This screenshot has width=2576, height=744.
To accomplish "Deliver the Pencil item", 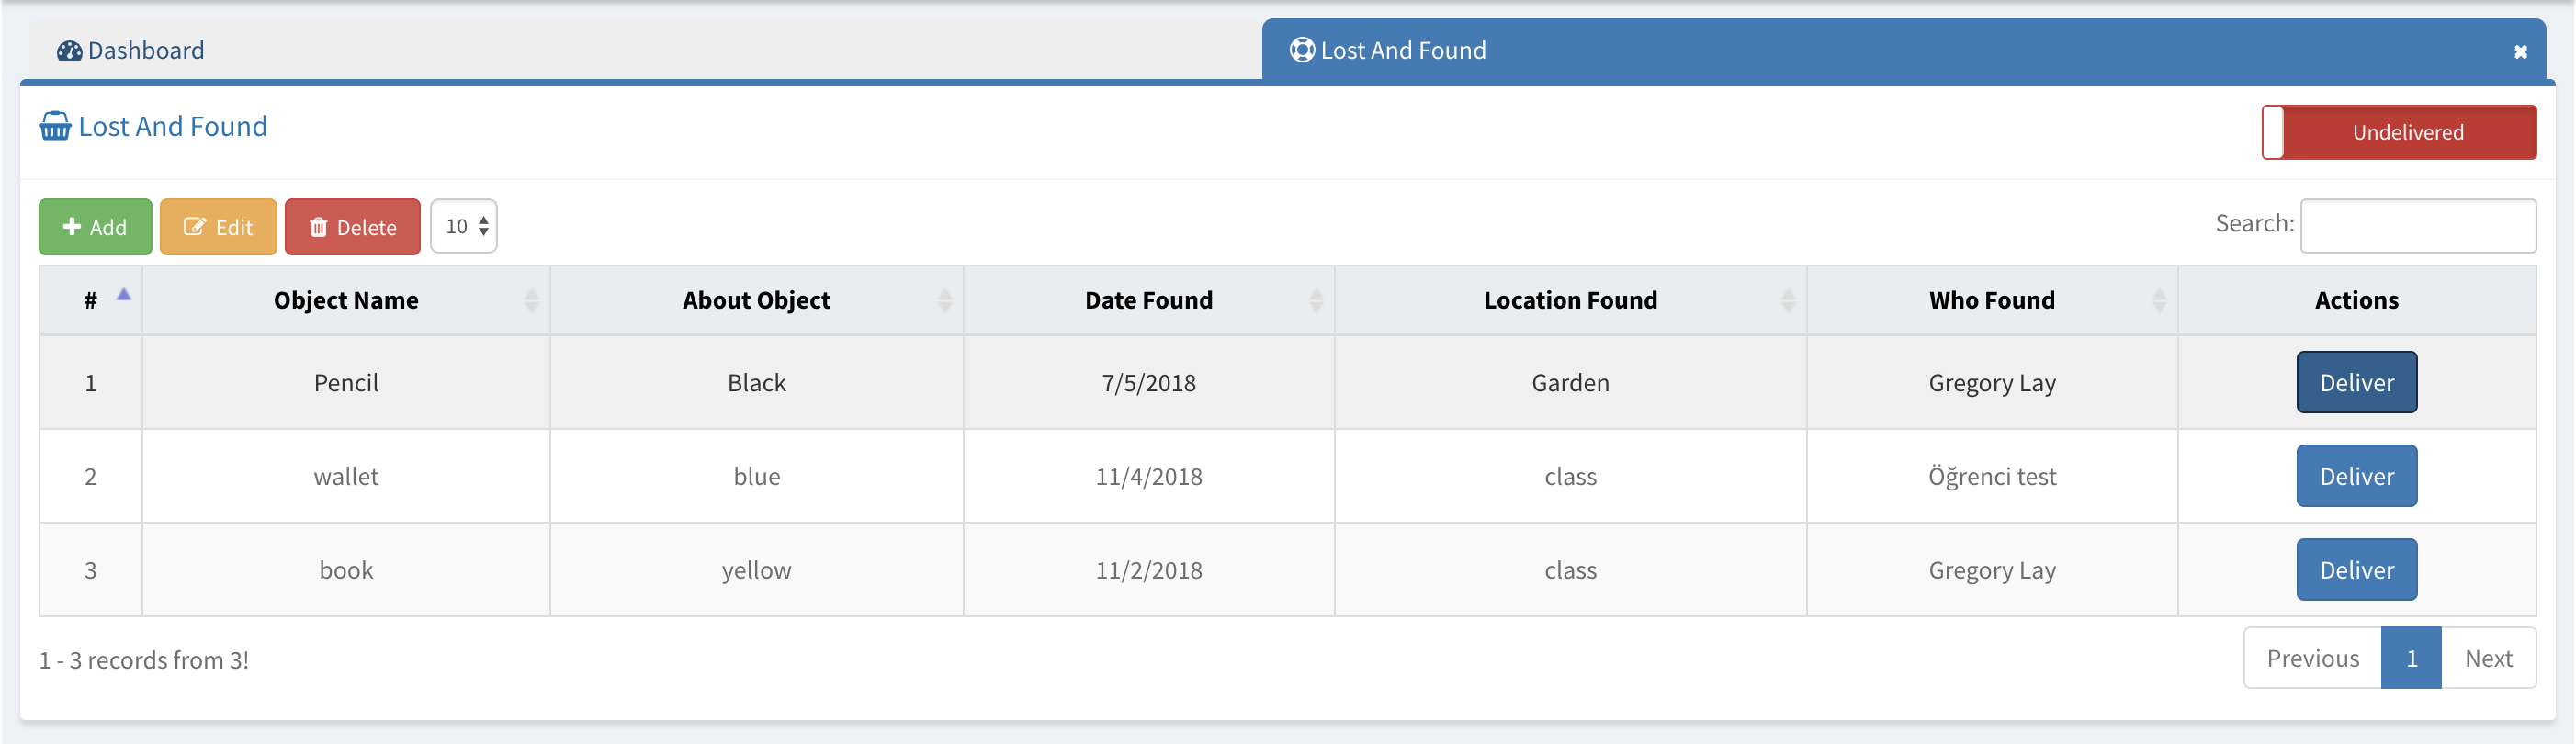I will (2356, 383).
